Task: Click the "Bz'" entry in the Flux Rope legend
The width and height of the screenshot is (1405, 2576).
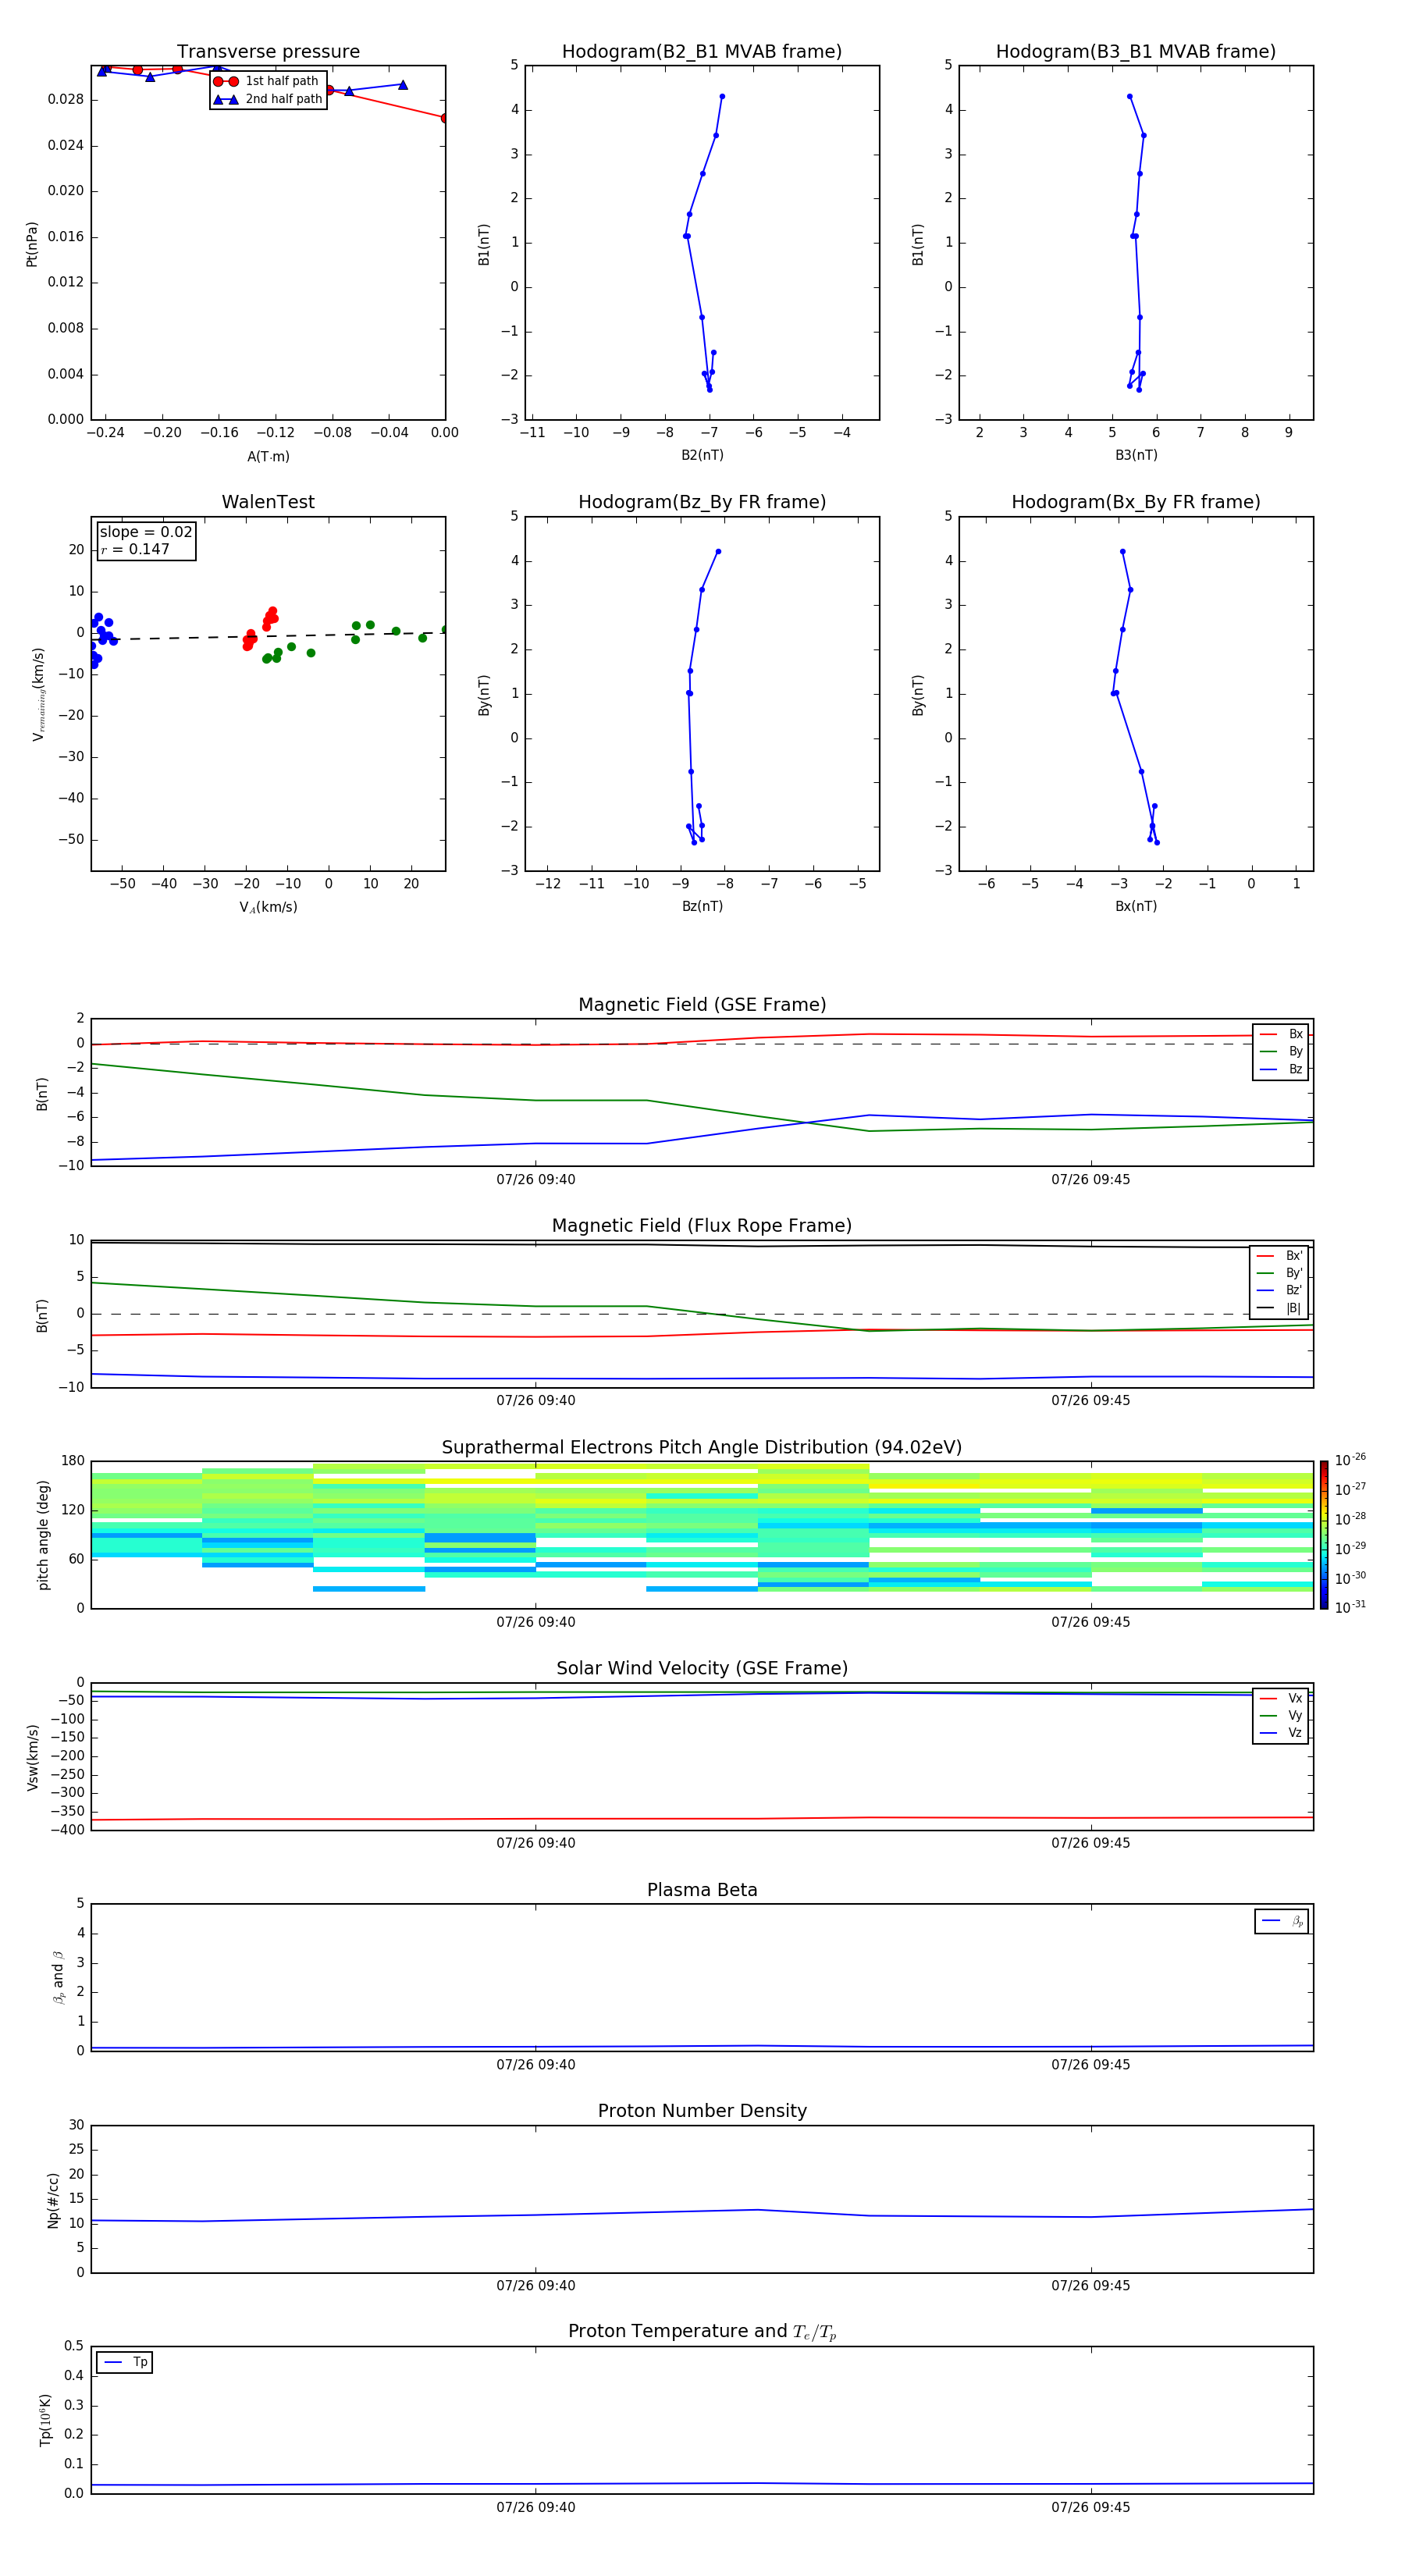Action: click(x=1279, y=1290)
